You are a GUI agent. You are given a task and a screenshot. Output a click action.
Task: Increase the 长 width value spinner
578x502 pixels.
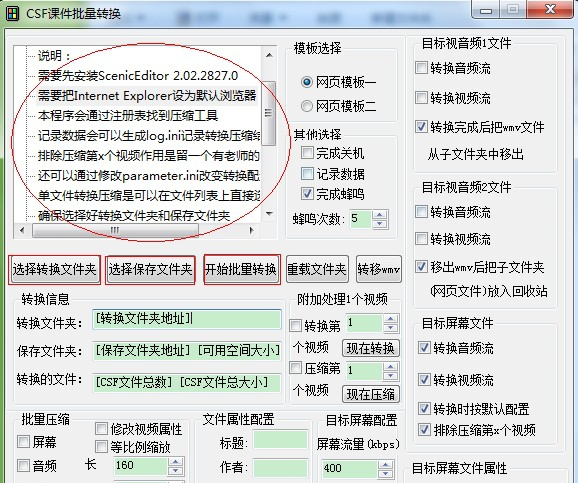point(175,462)
